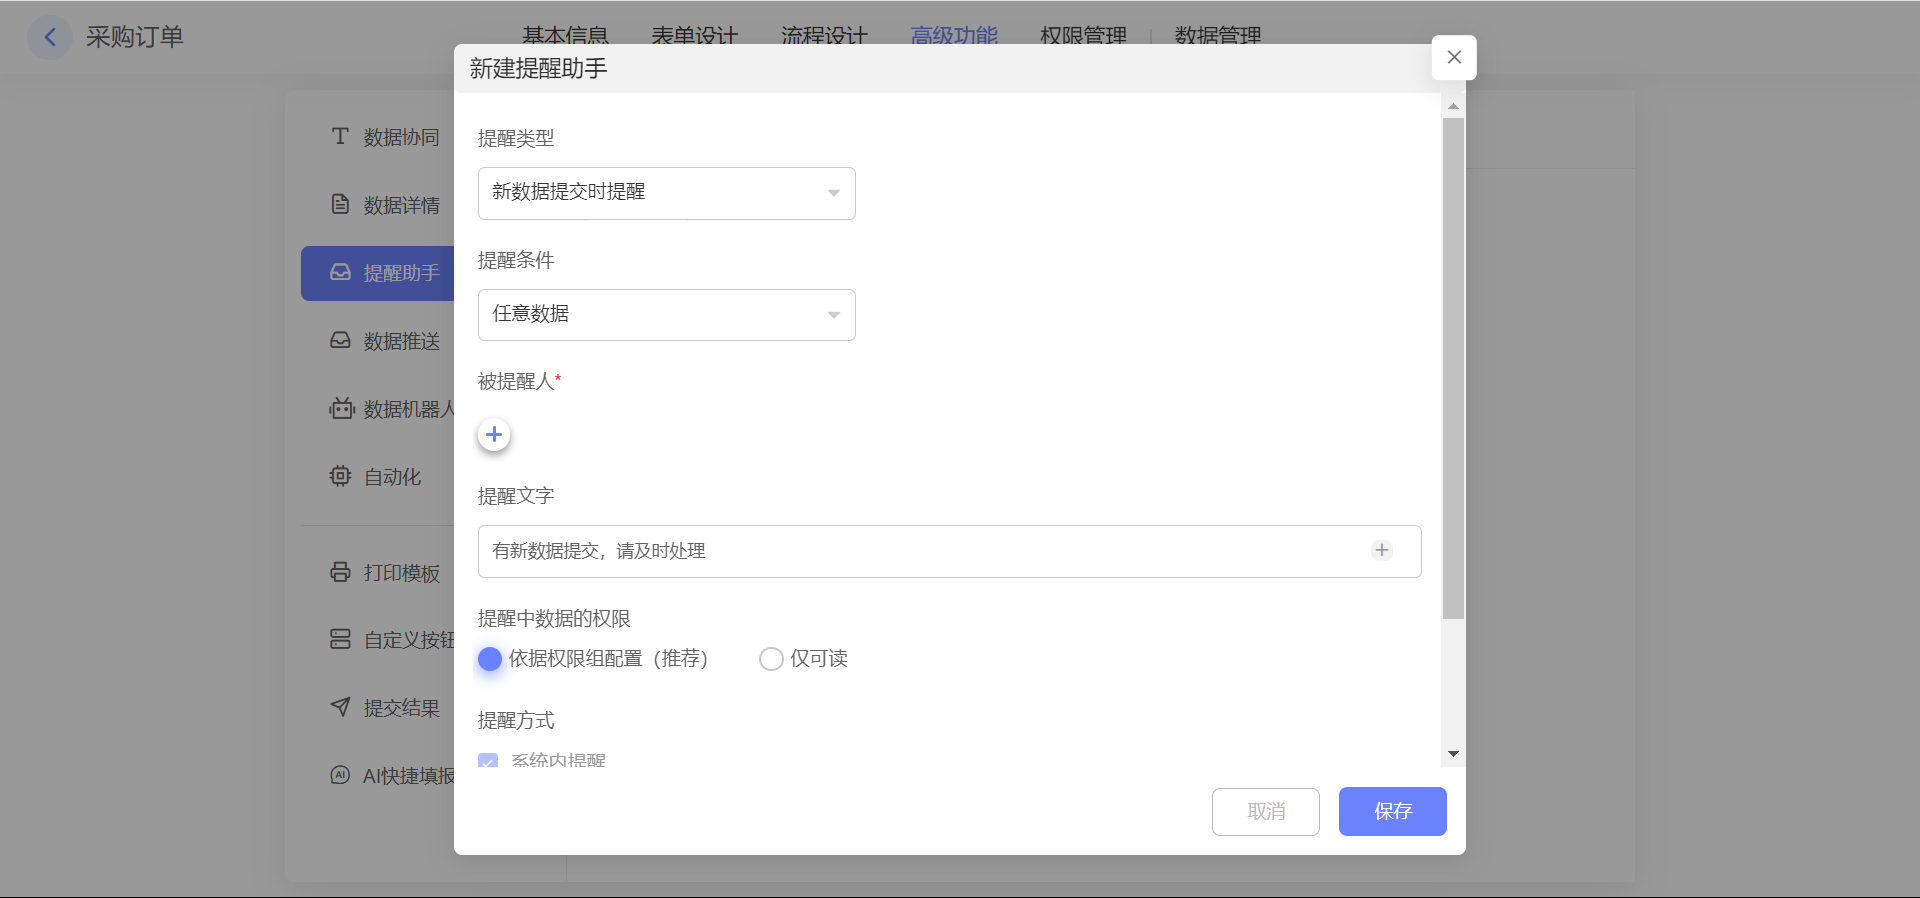The image size is (1920, 898).
Task: Click the back arrow next to 采购订单
Action: point(50,38)
